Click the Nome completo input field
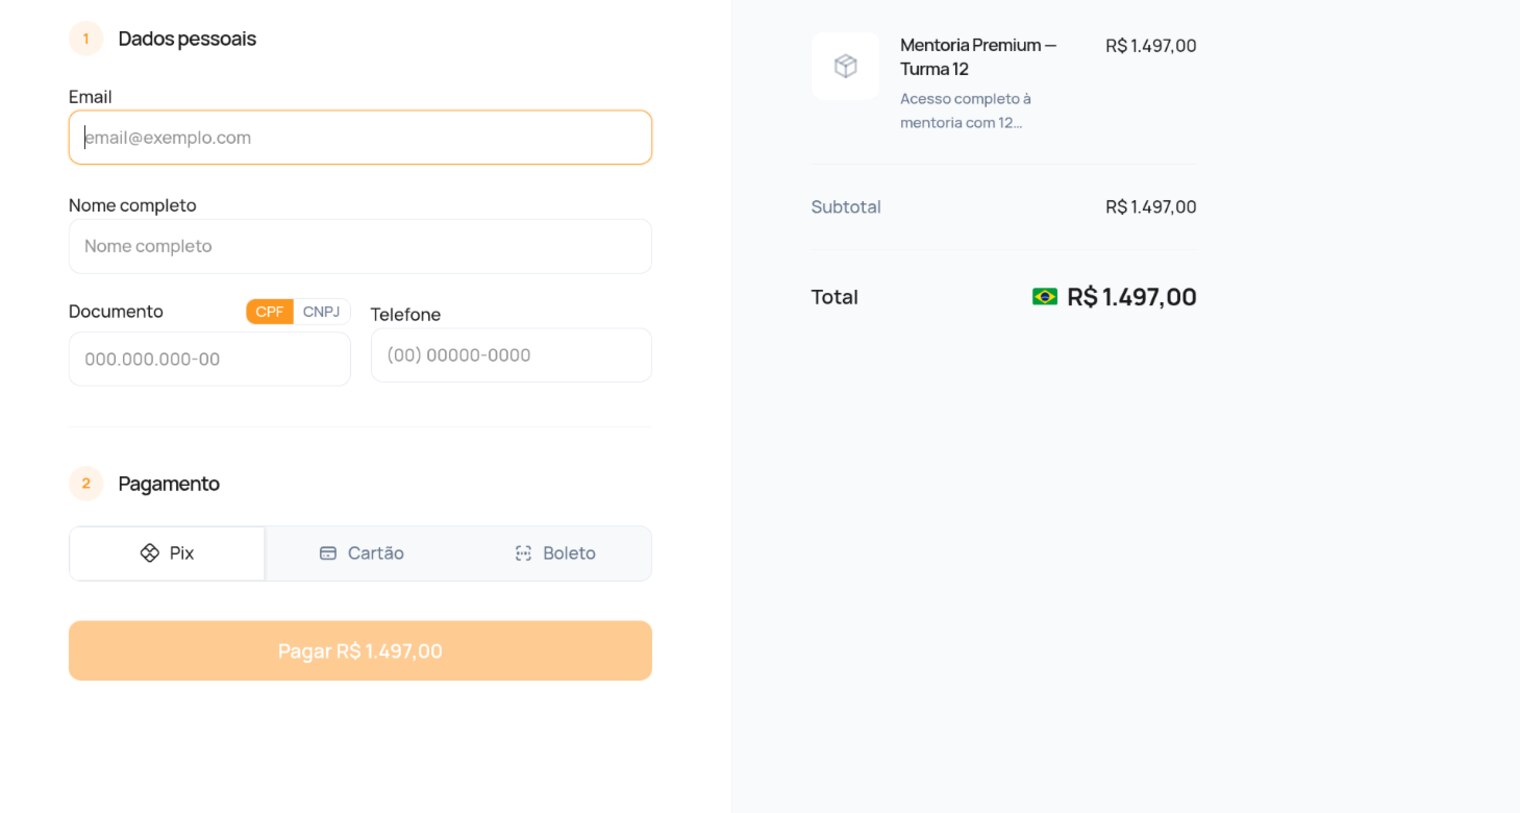This screenshot has width=1520, height=813. click(360, 246)
